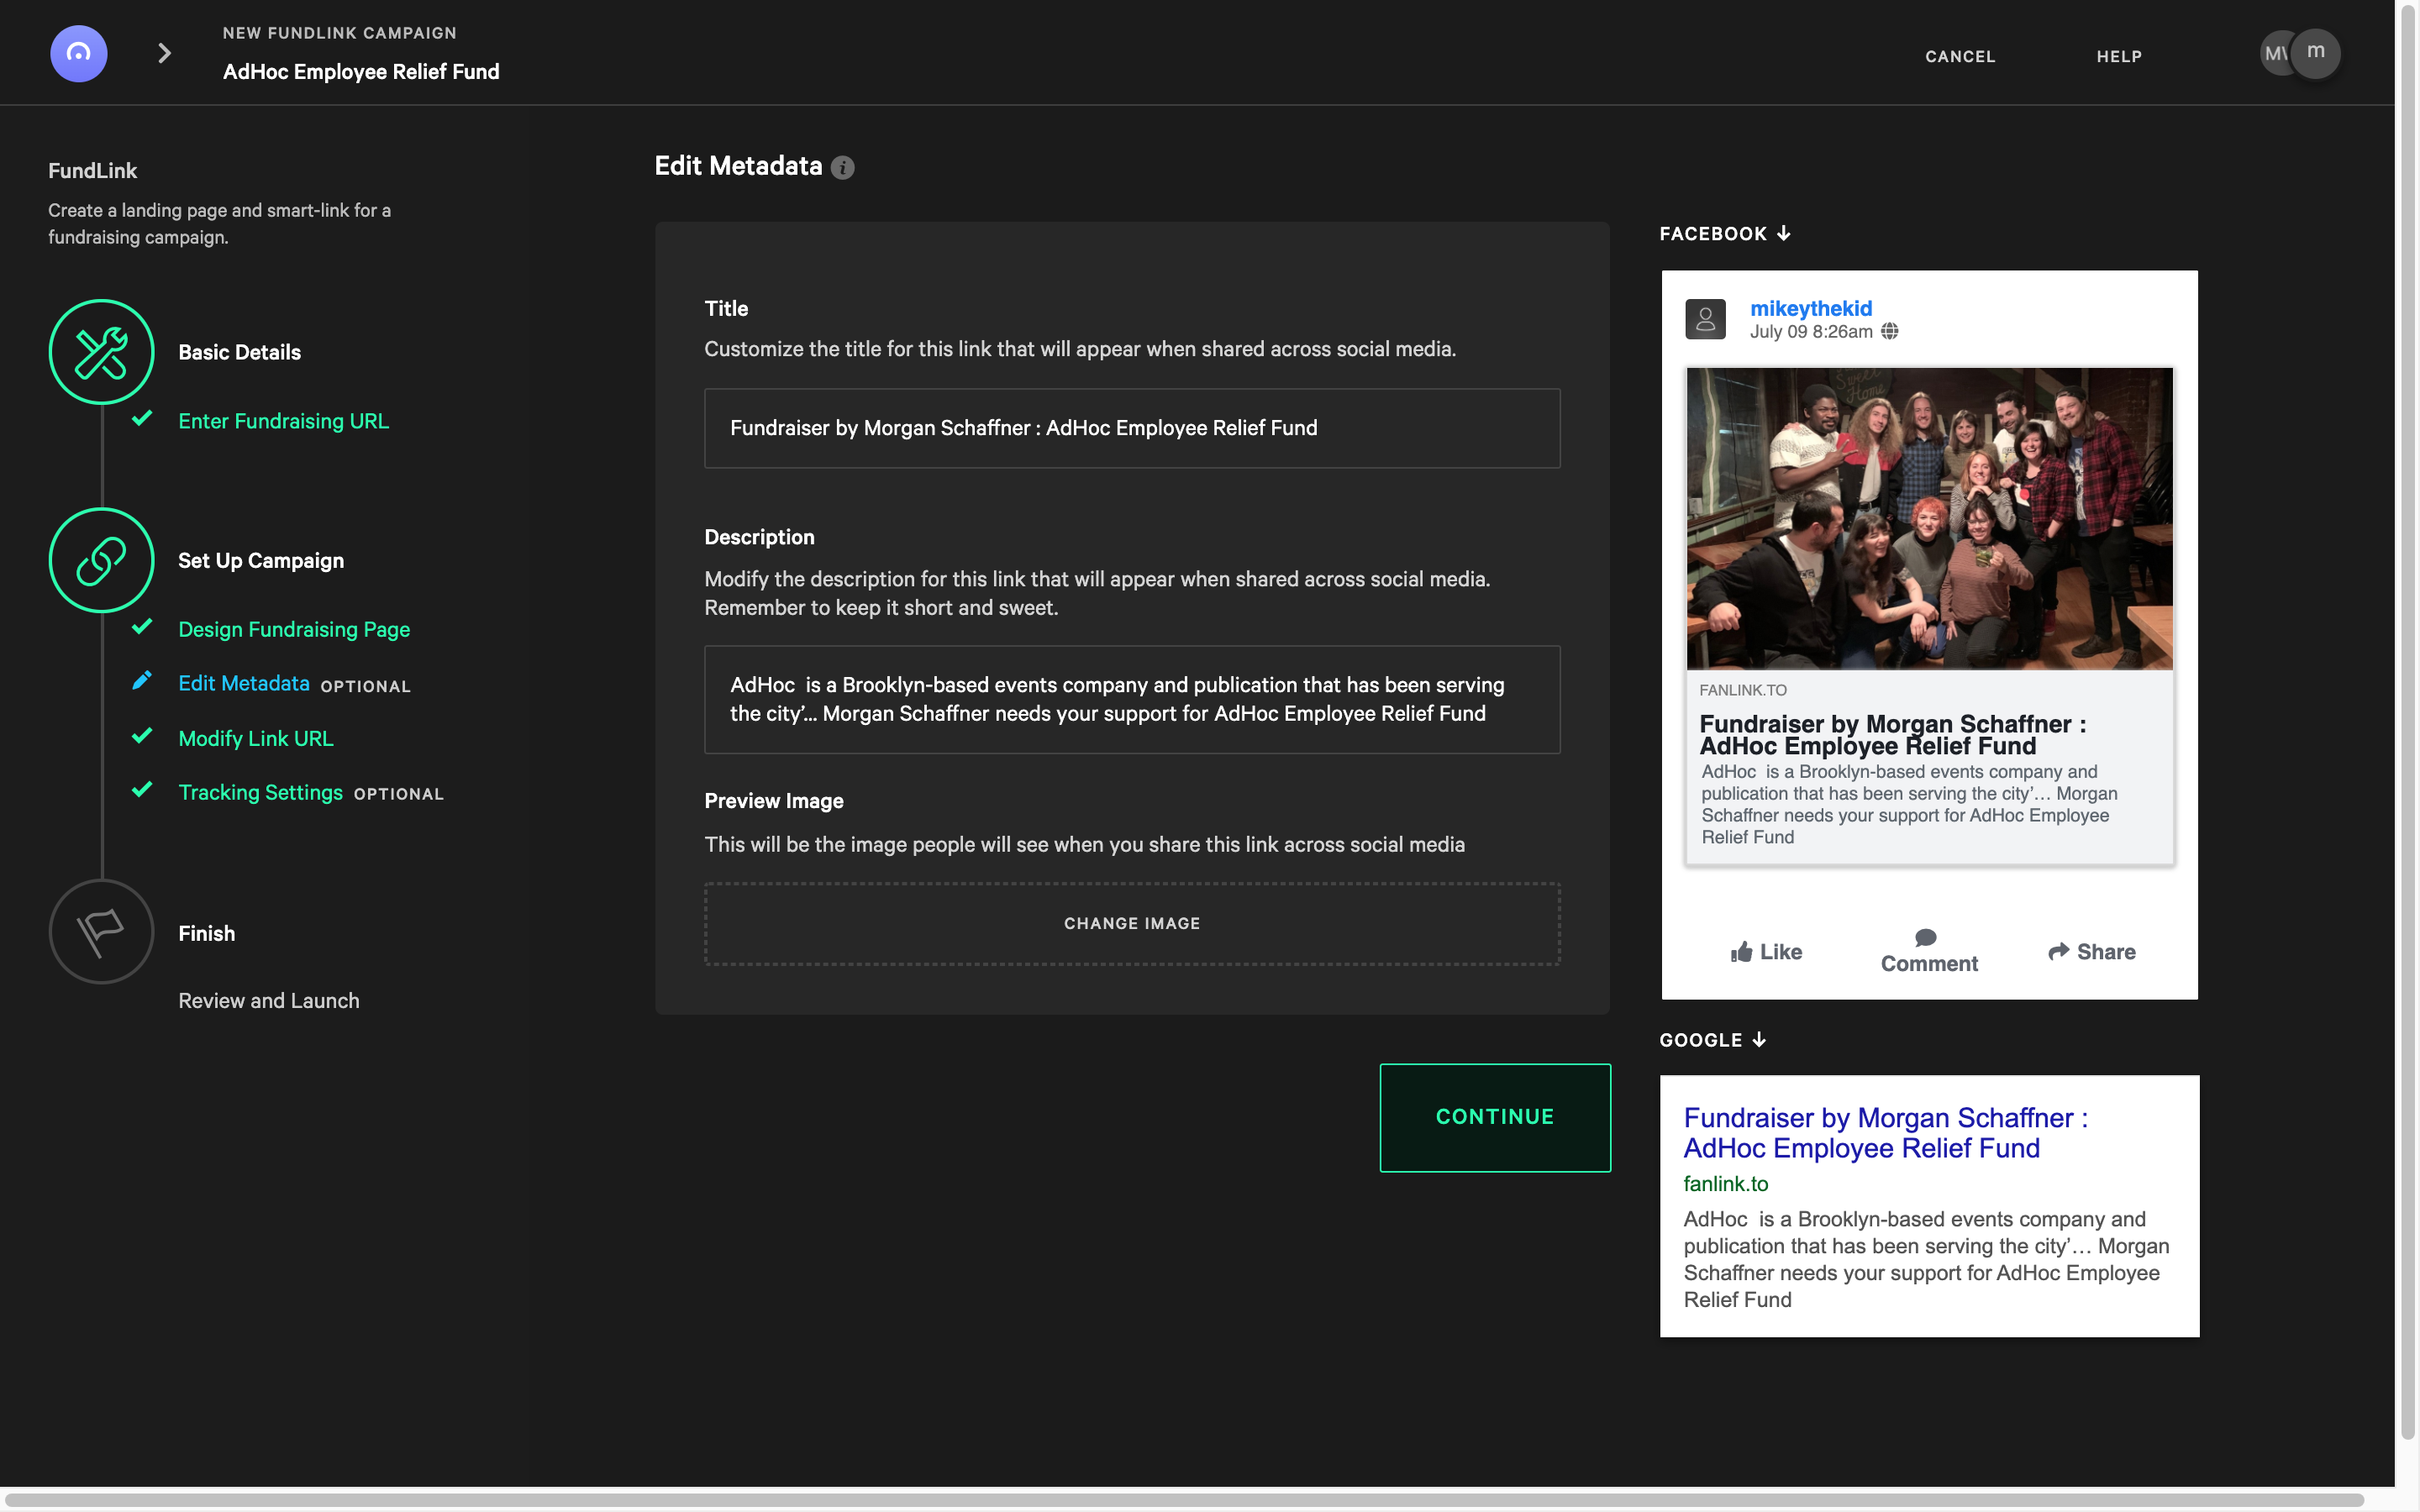The image size is (2420, 1512).
Task: Click the purple home logo icon
Action: (x=78, y=54)
